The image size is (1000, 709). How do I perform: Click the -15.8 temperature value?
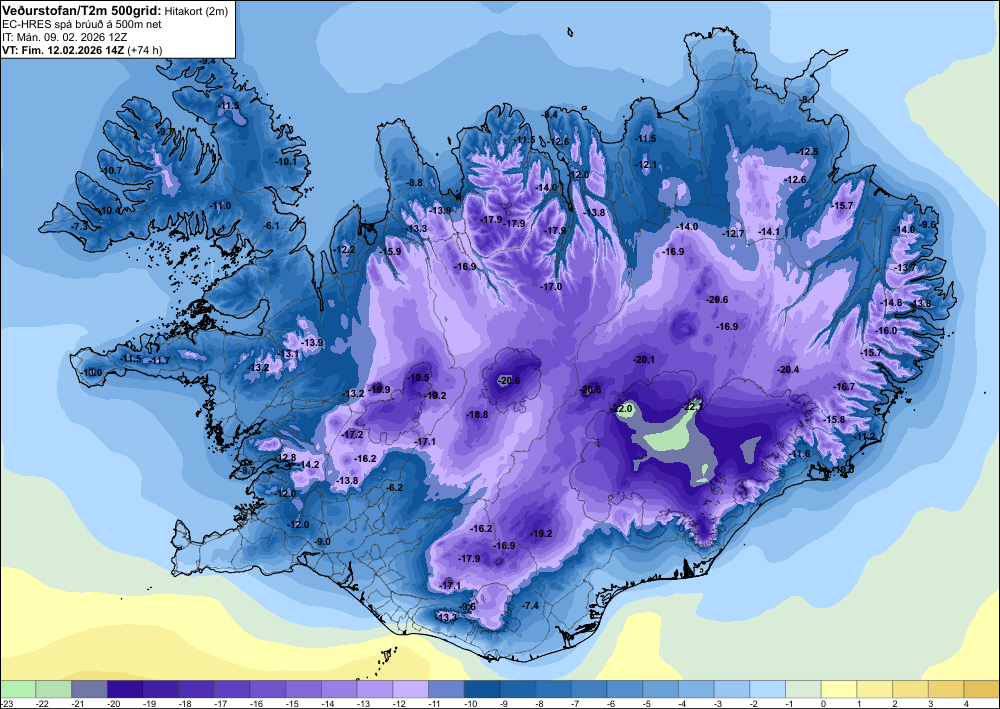pos(834,420)
